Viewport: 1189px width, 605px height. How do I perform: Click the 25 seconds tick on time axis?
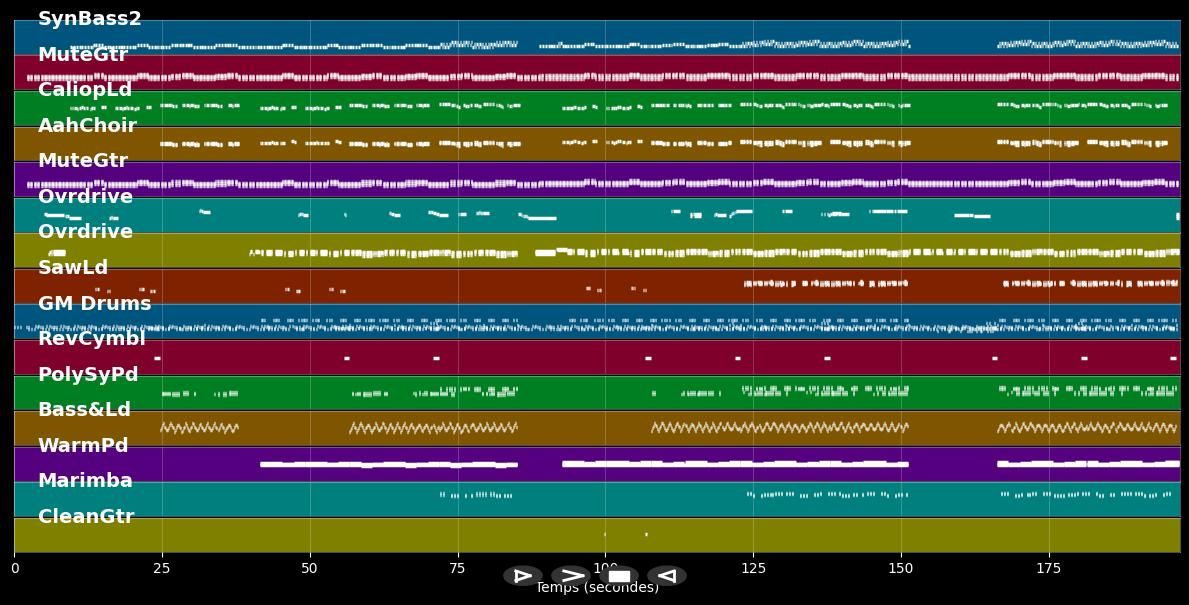tap(162, 569)
